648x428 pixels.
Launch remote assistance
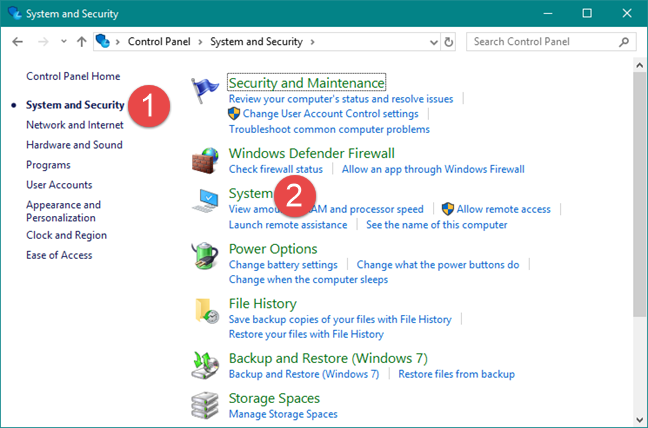click(x=288, y=225)
